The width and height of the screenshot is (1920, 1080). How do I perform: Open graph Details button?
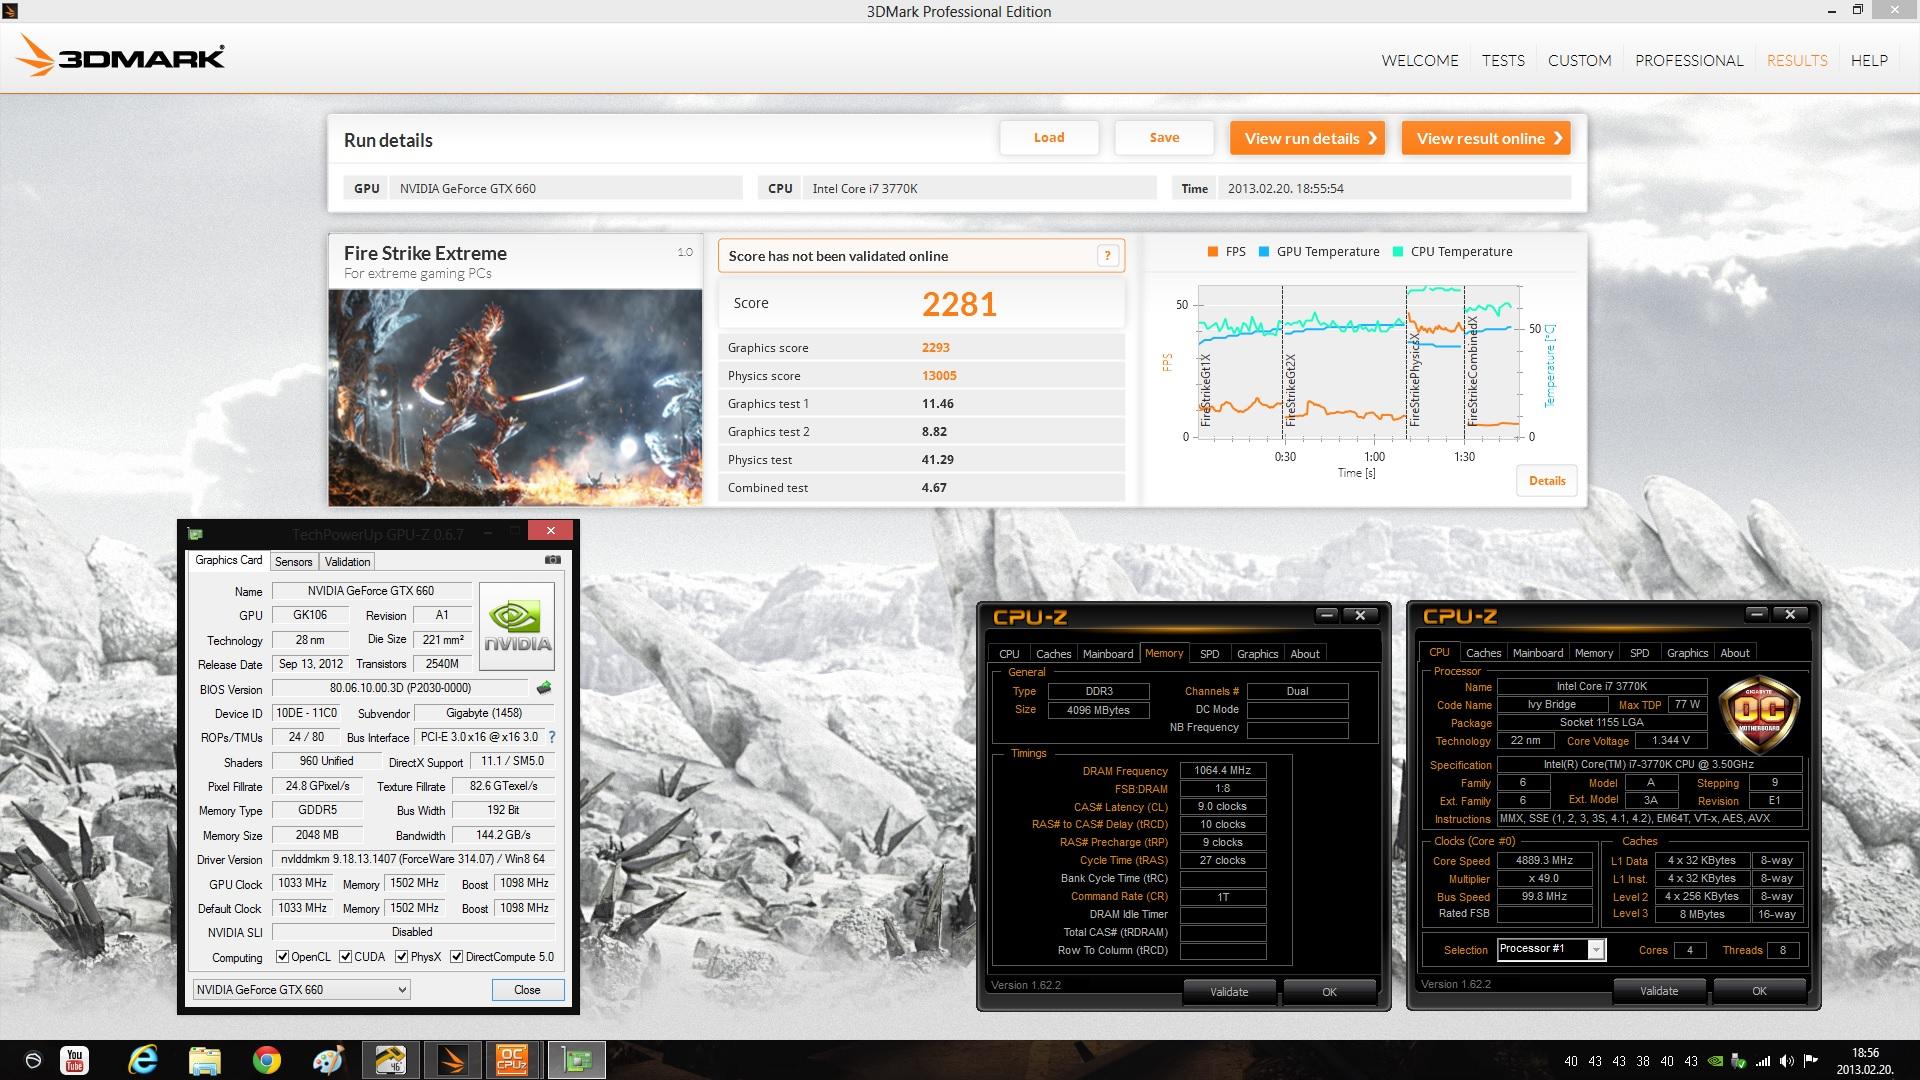(x=1547, y=481)
